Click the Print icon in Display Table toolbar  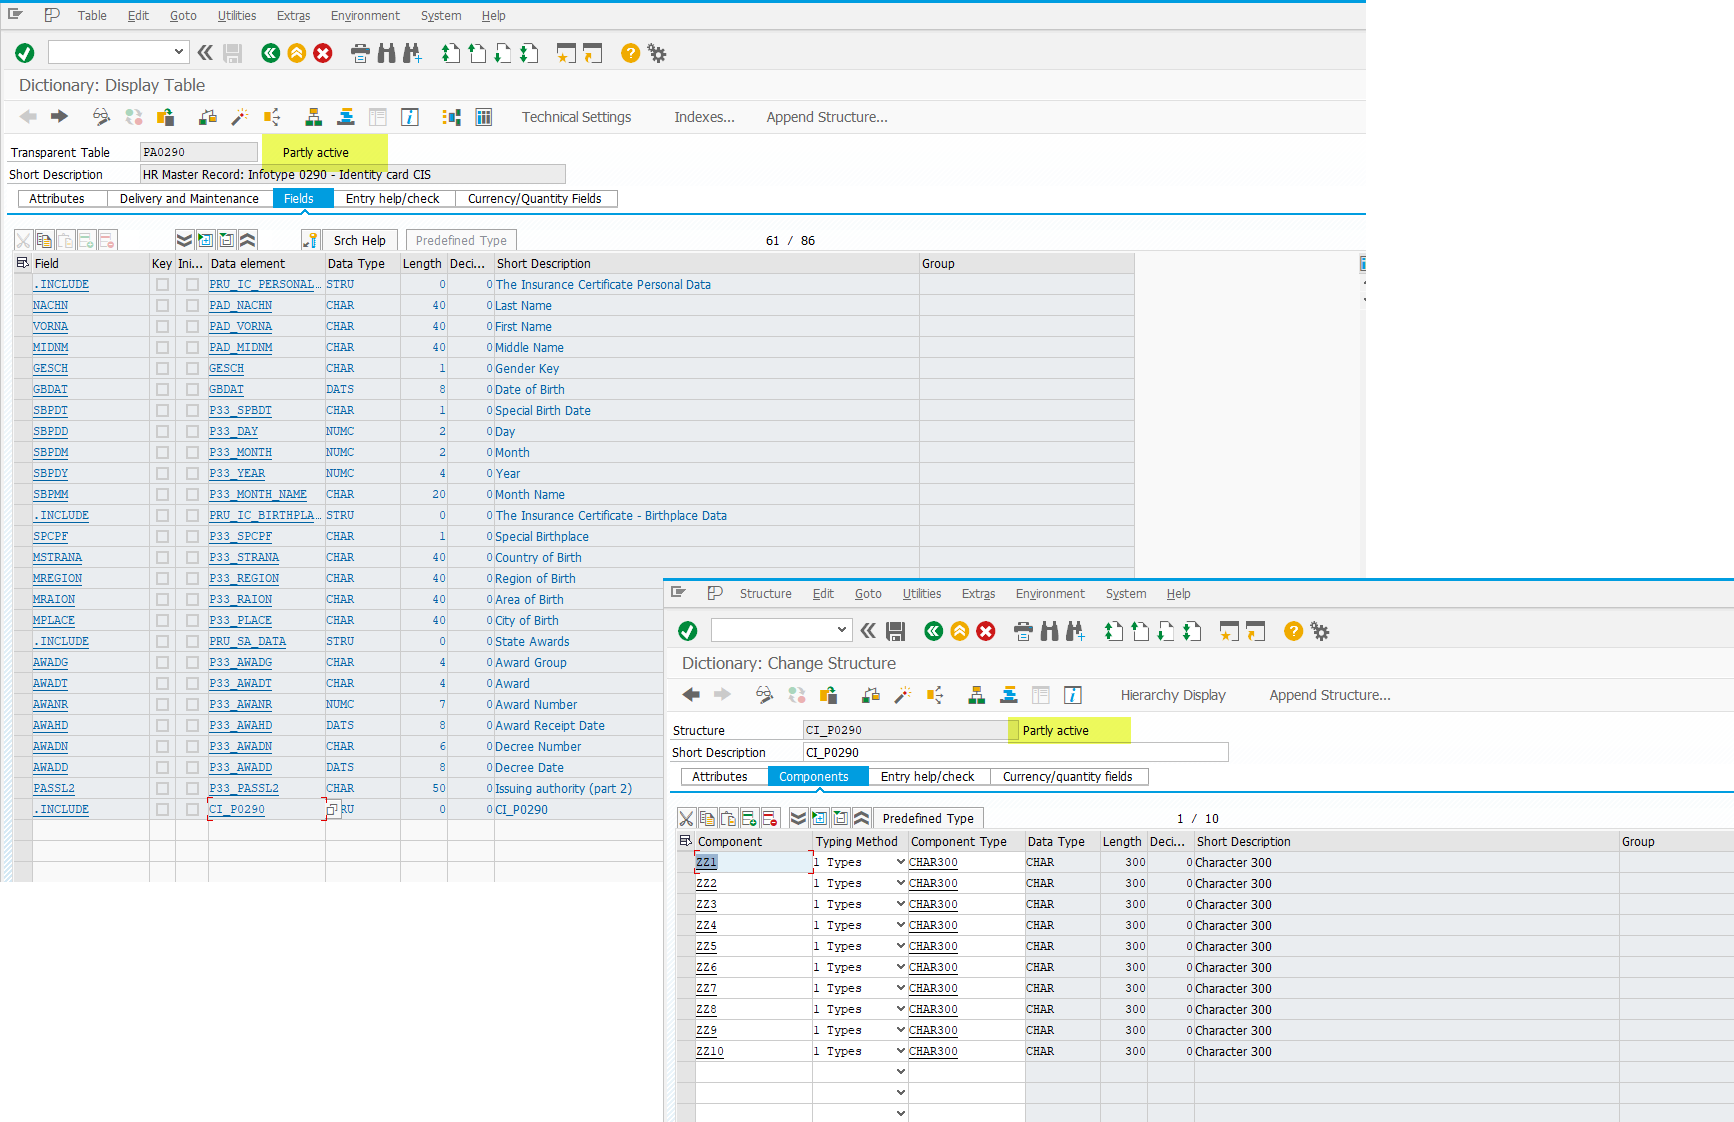(361, 53)
